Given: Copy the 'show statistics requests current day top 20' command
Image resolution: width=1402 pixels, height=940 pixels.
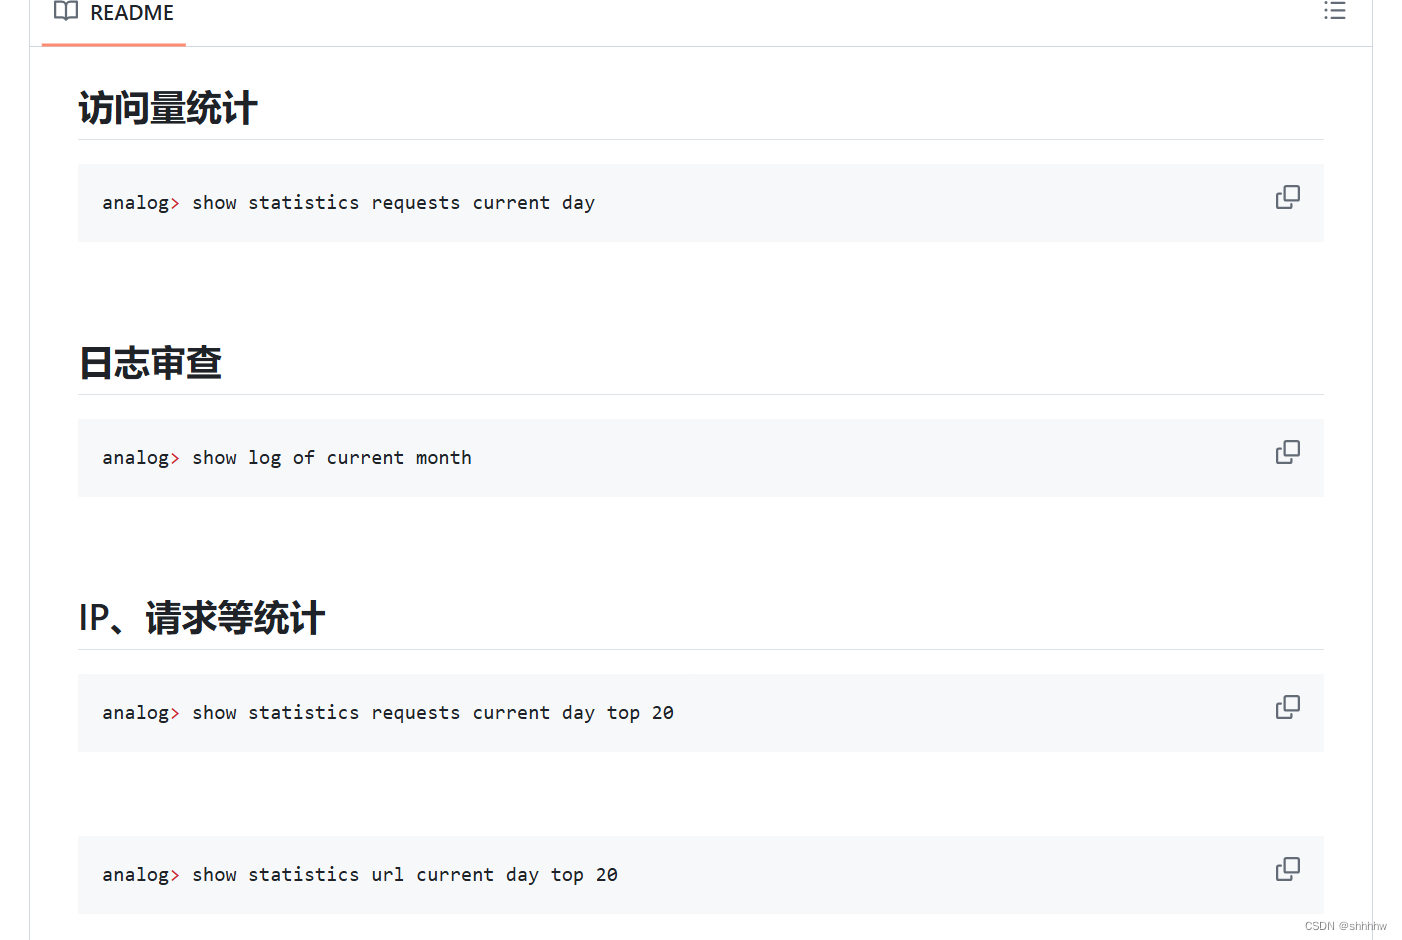Looking at the screenshot, I should (x=1287, y=707).
